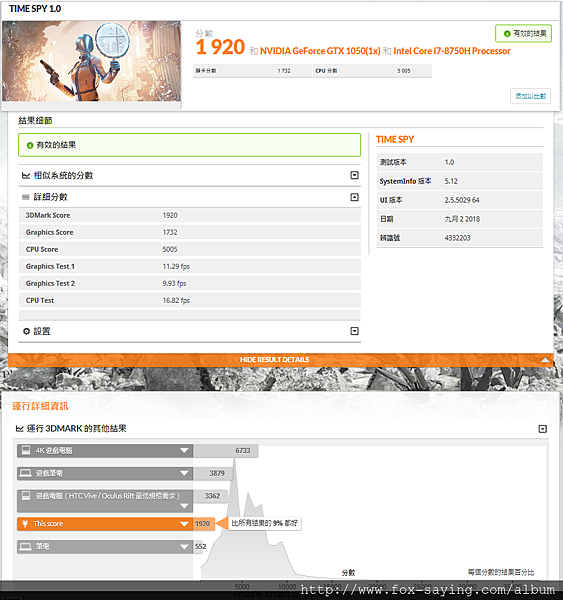
Task: Click the chart icon beside similar systems scores
Action: click(26, 176)
